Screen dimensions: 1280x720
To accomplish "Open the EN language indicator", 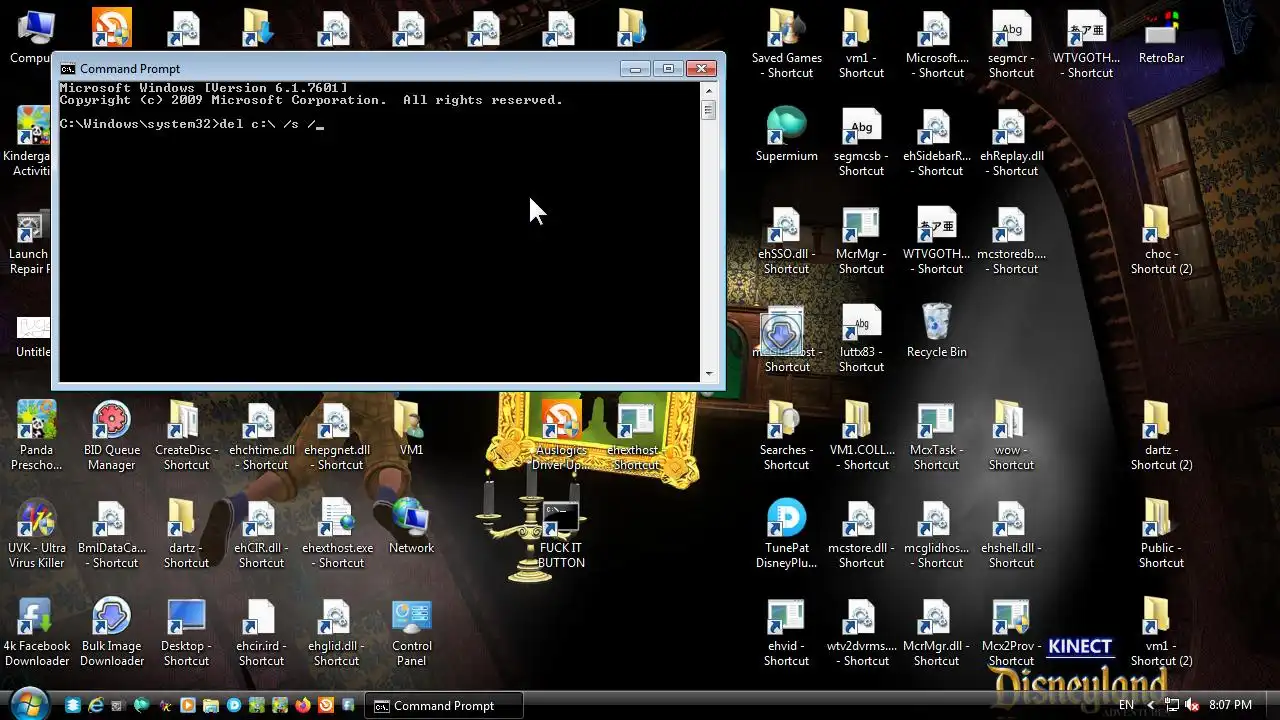I will [x=1126, y=705].
